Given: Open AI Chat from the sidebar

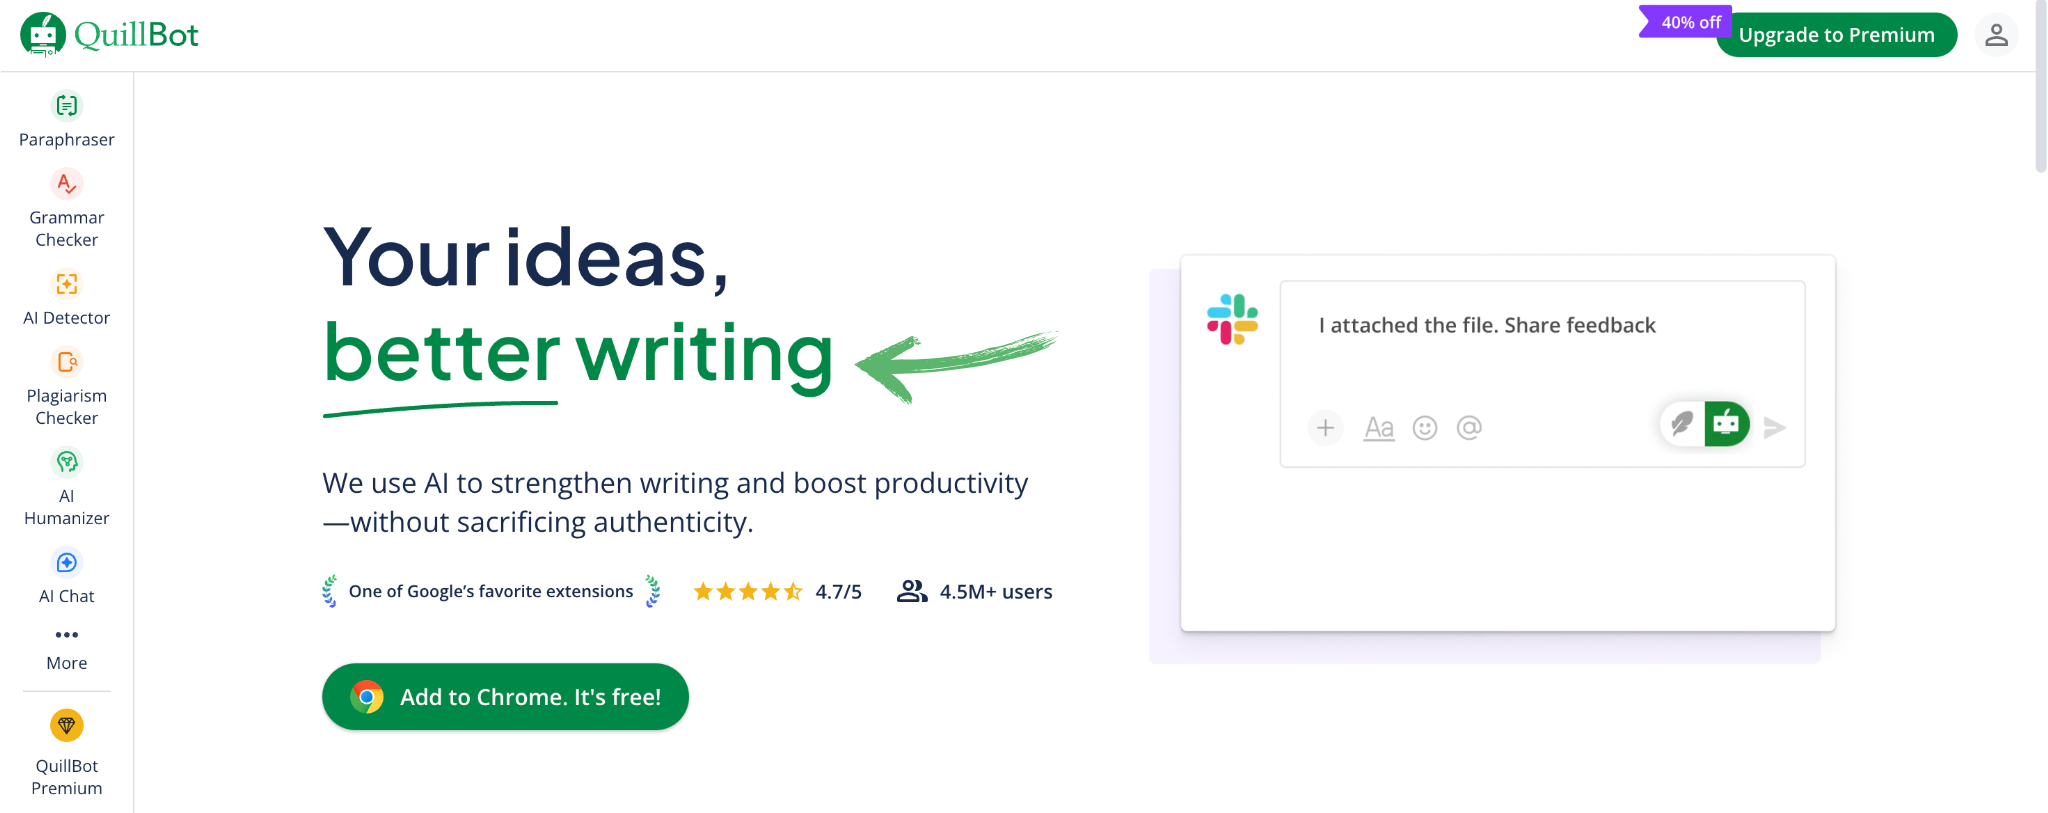Looking at the screenshot, I should click(66, 576).
